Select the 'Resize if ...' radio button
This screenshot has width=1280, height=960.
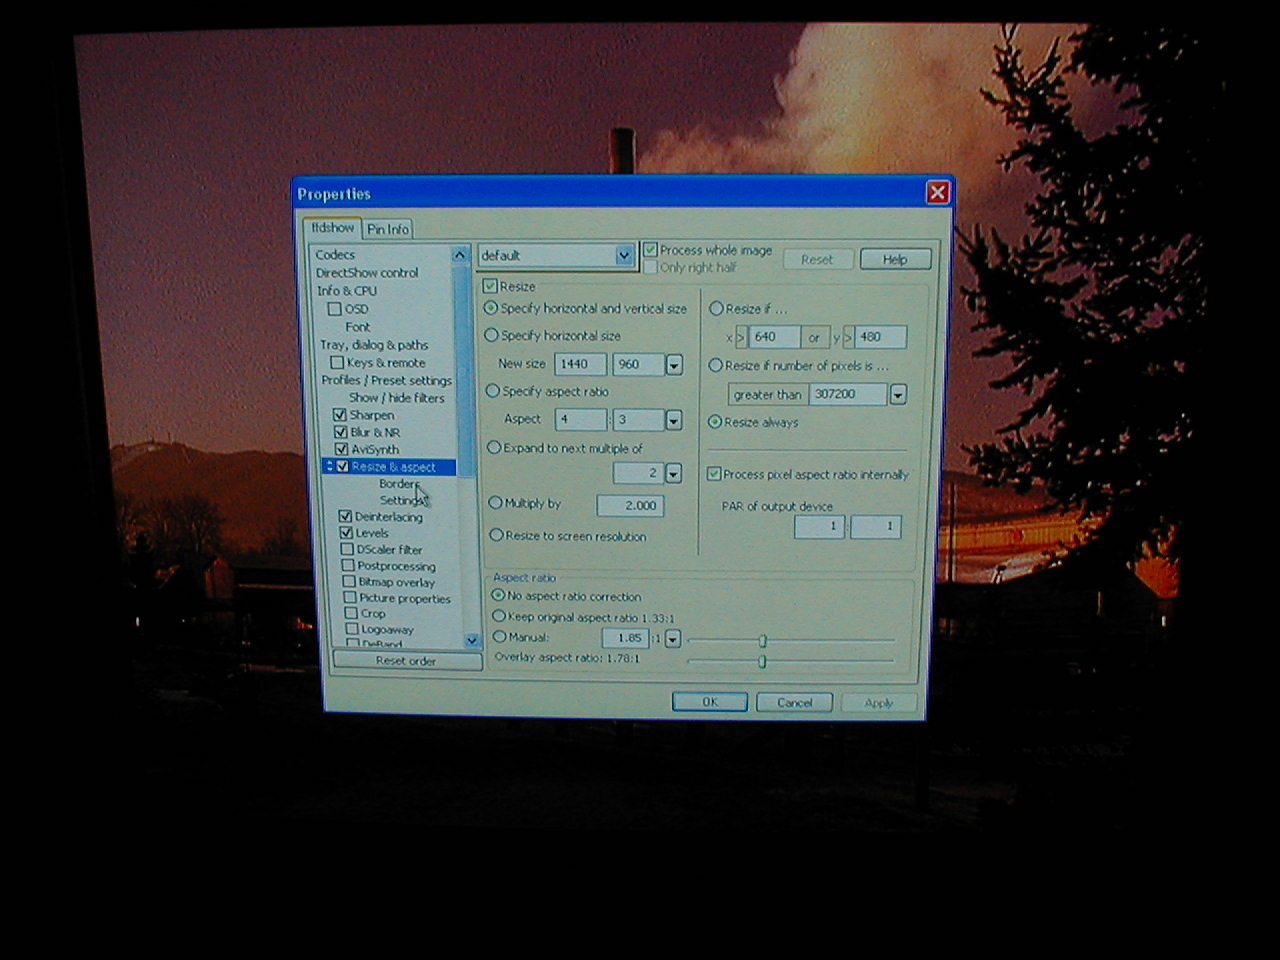point(716,309)
